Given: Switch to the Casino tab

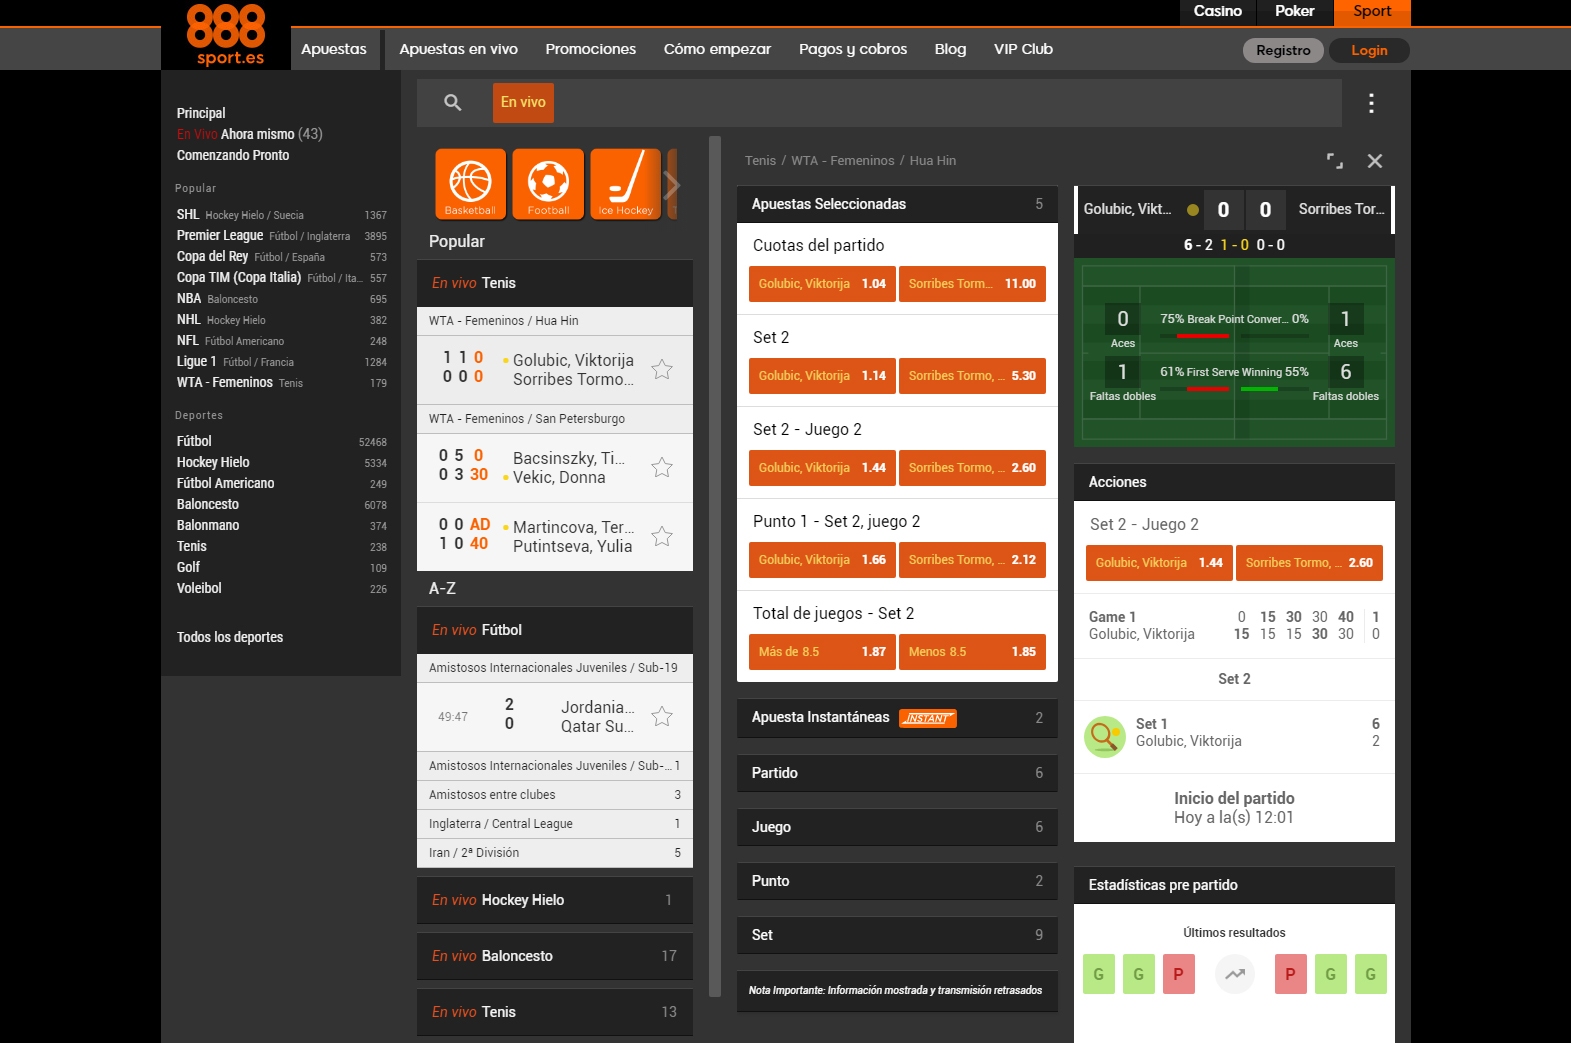Looking at the screenshot, I should 1218,11.
